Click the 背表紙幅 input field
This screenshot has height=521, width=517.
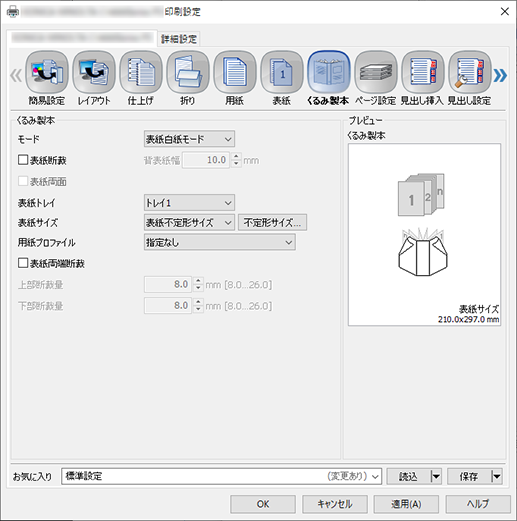[x=206, y=160]
